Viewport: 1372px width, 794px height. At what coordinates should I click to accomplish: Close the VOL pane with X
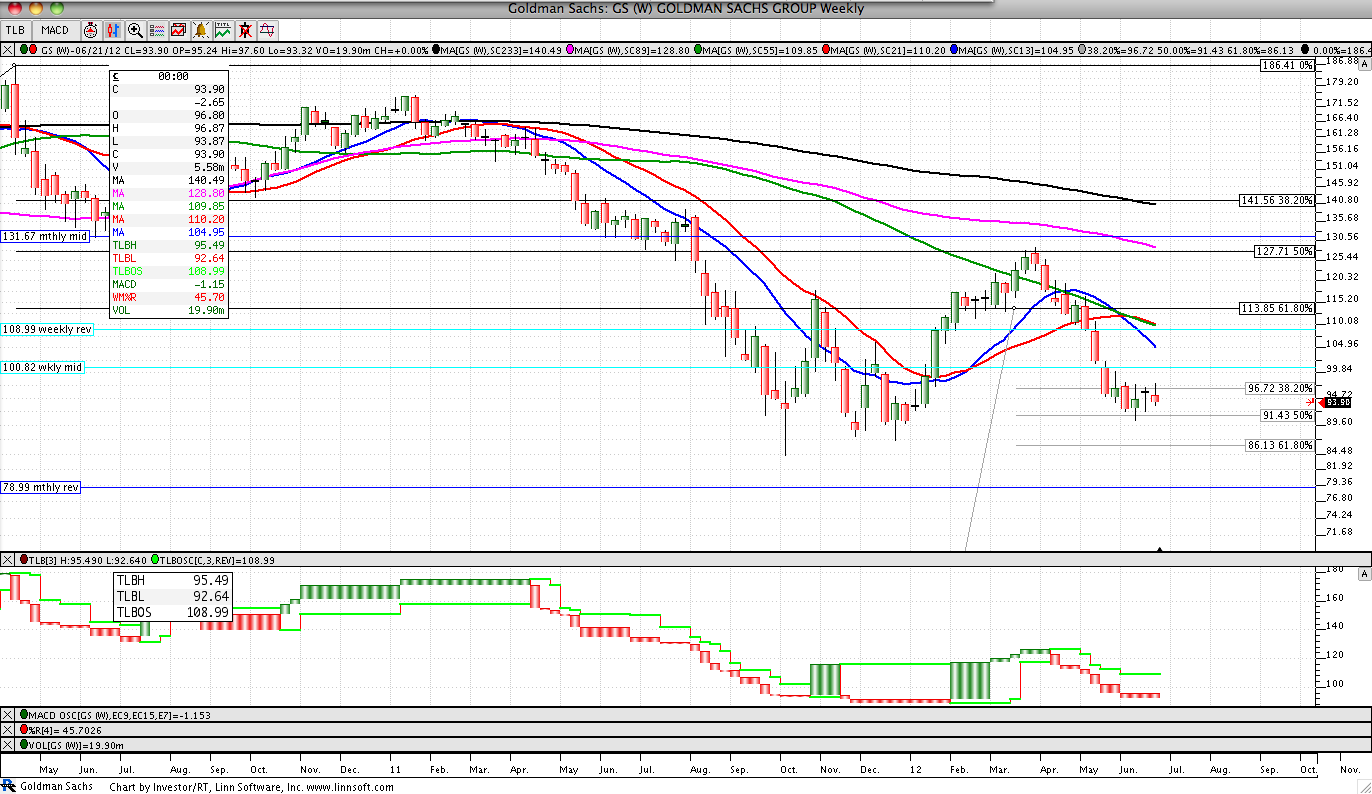[8, 745]
